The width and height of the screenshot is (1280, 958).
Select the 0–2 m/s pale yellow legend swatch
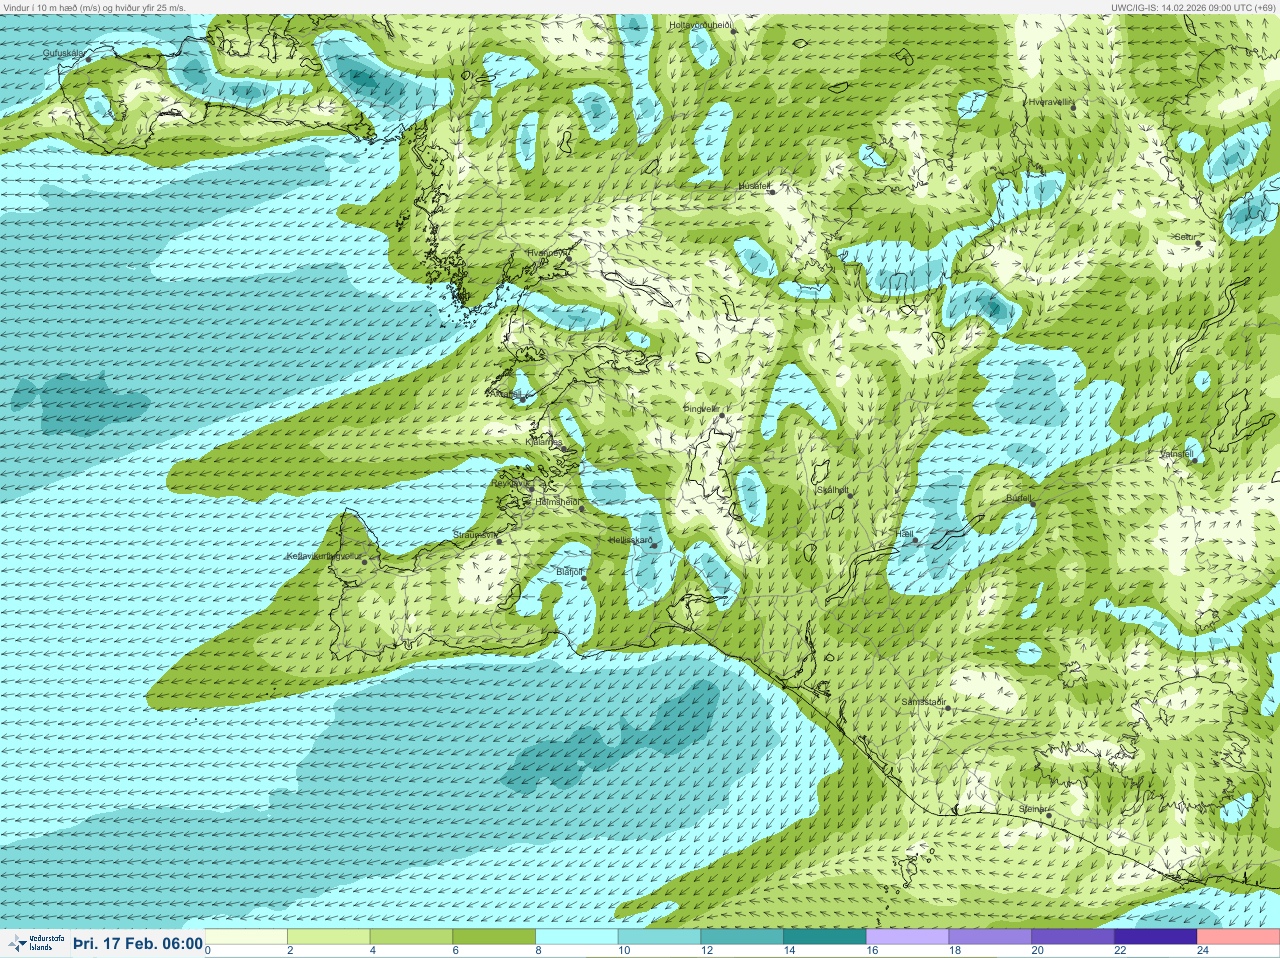coord(247,937)
